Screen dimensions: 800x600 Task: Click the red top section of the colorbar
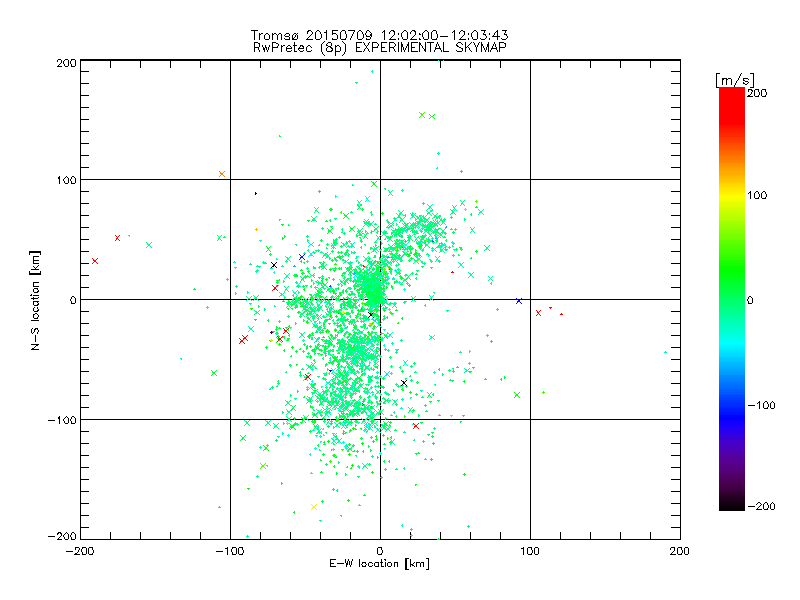click(732, 105)
